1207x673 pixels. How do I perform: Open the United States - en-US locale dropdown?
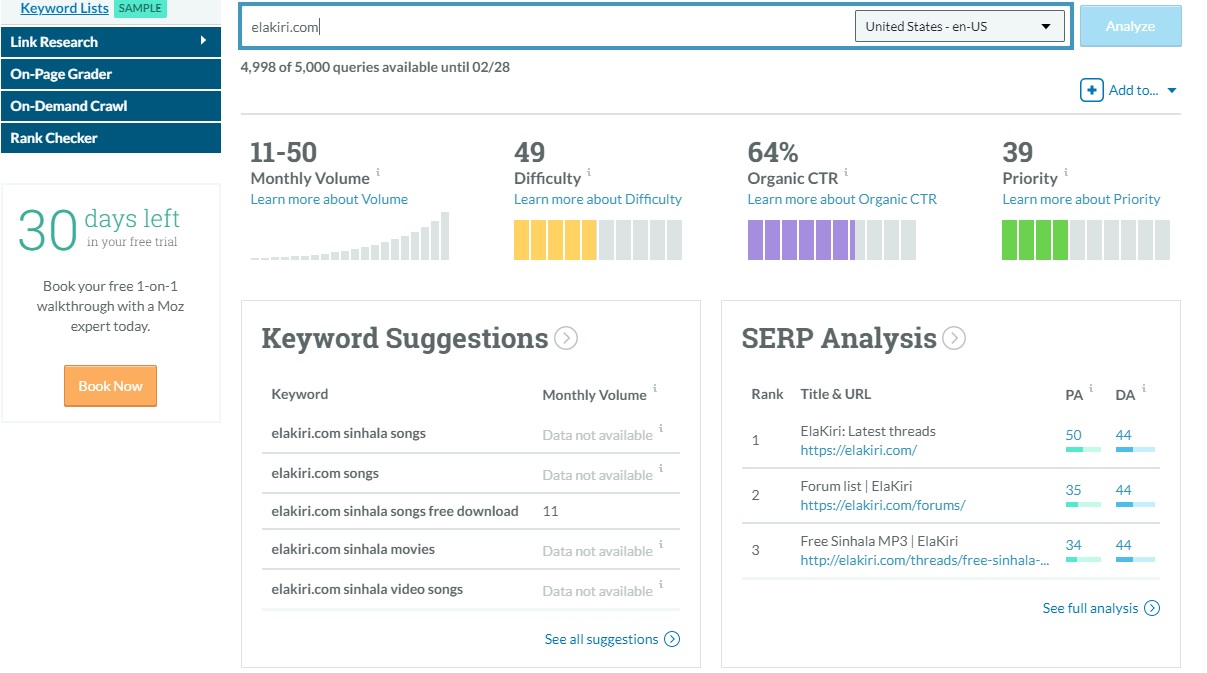tap(960, 27)
